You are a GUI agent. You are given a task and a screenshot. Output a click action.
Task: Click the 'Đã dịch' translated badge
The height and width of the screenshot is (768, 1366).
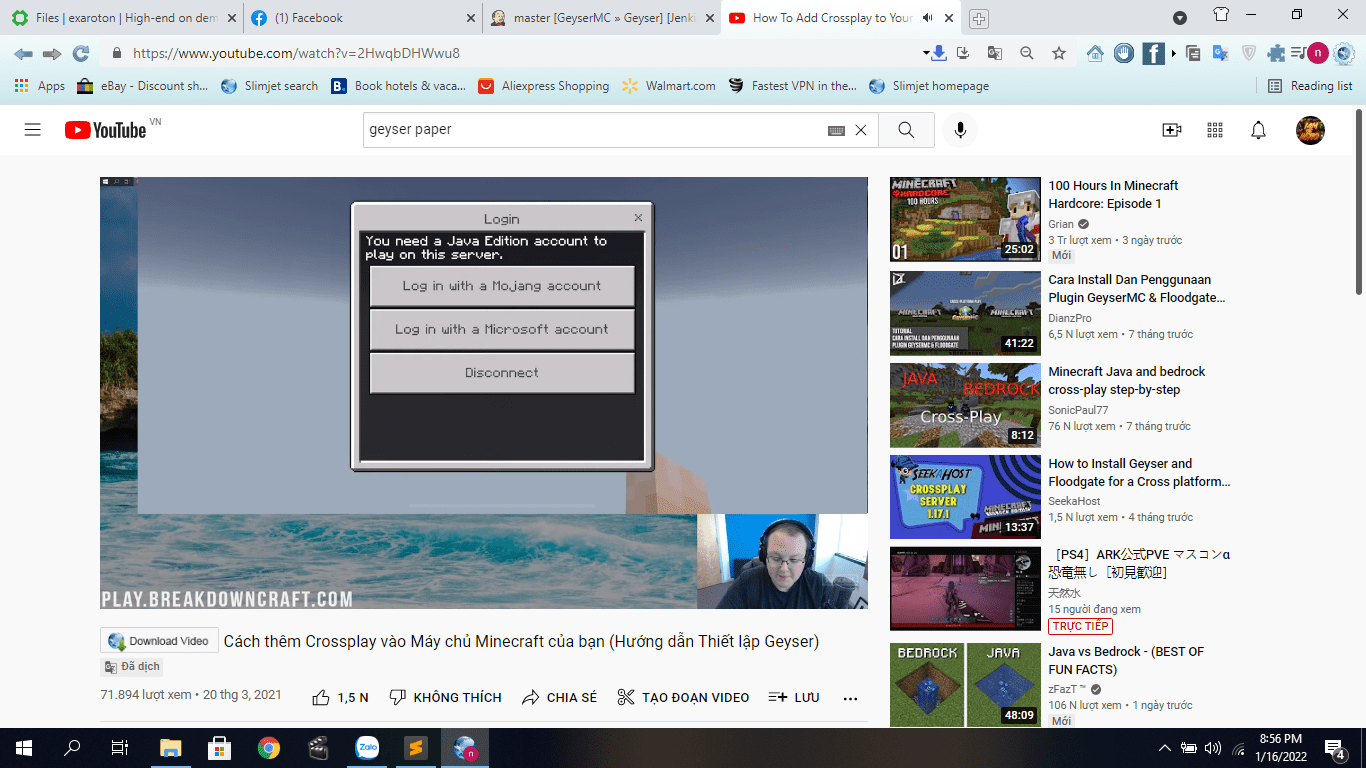131,666
